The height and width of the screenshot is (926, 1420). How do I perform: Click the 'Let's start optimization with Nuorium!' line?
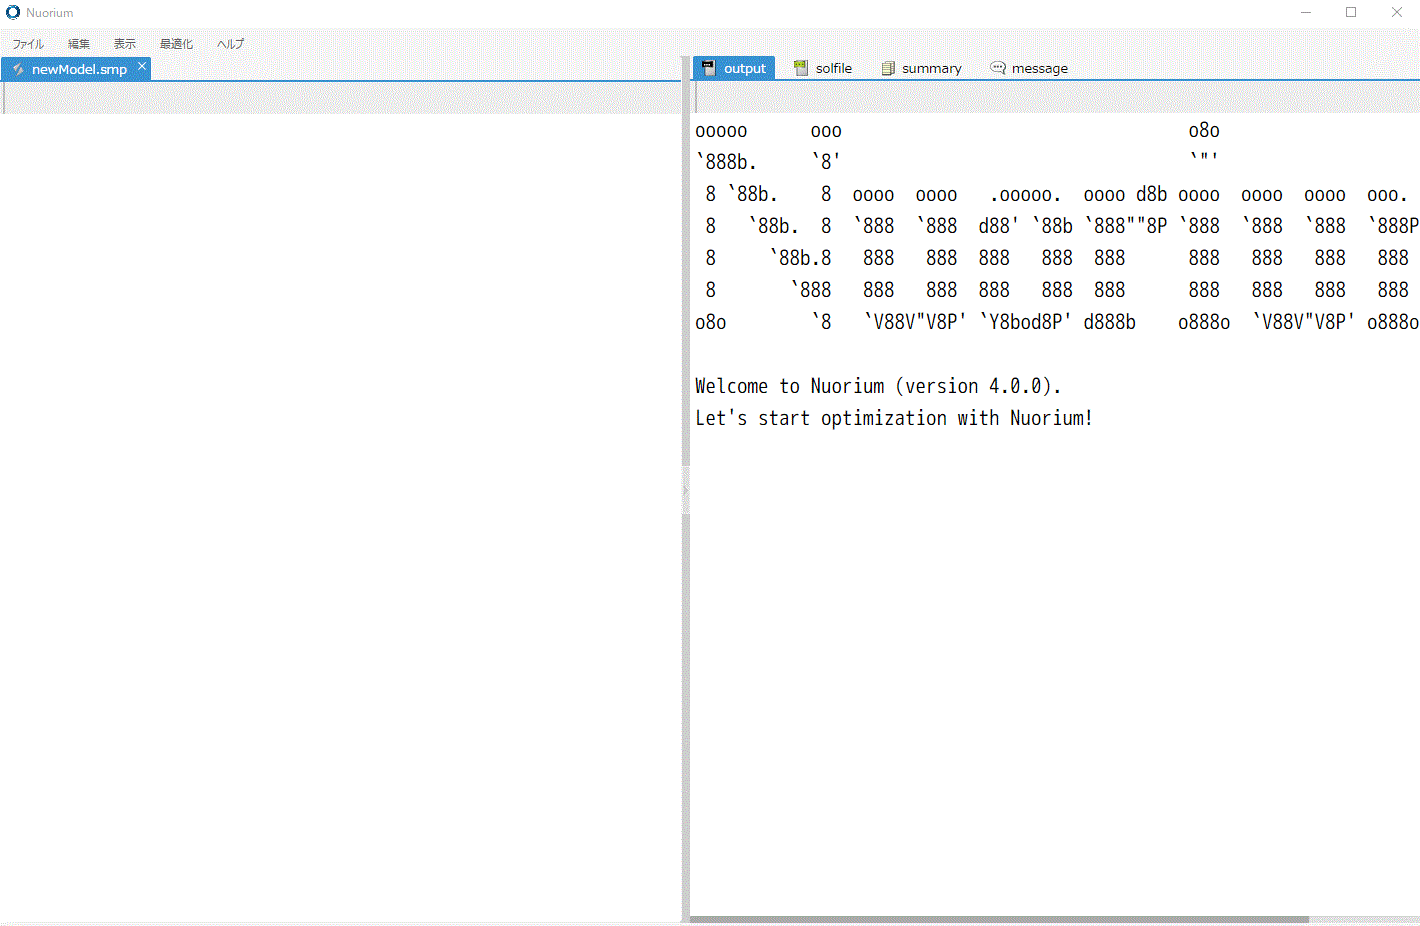pos(894,418)
